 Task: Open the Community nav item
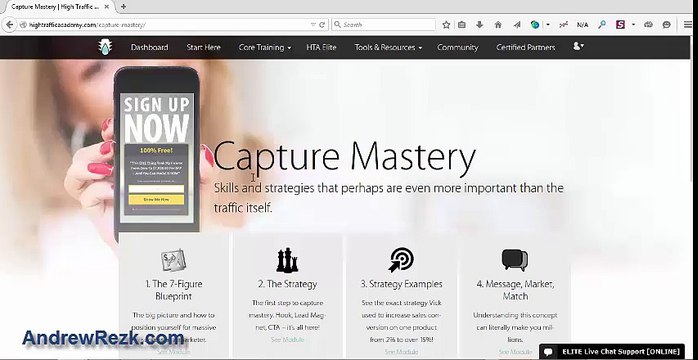point(458,47)
